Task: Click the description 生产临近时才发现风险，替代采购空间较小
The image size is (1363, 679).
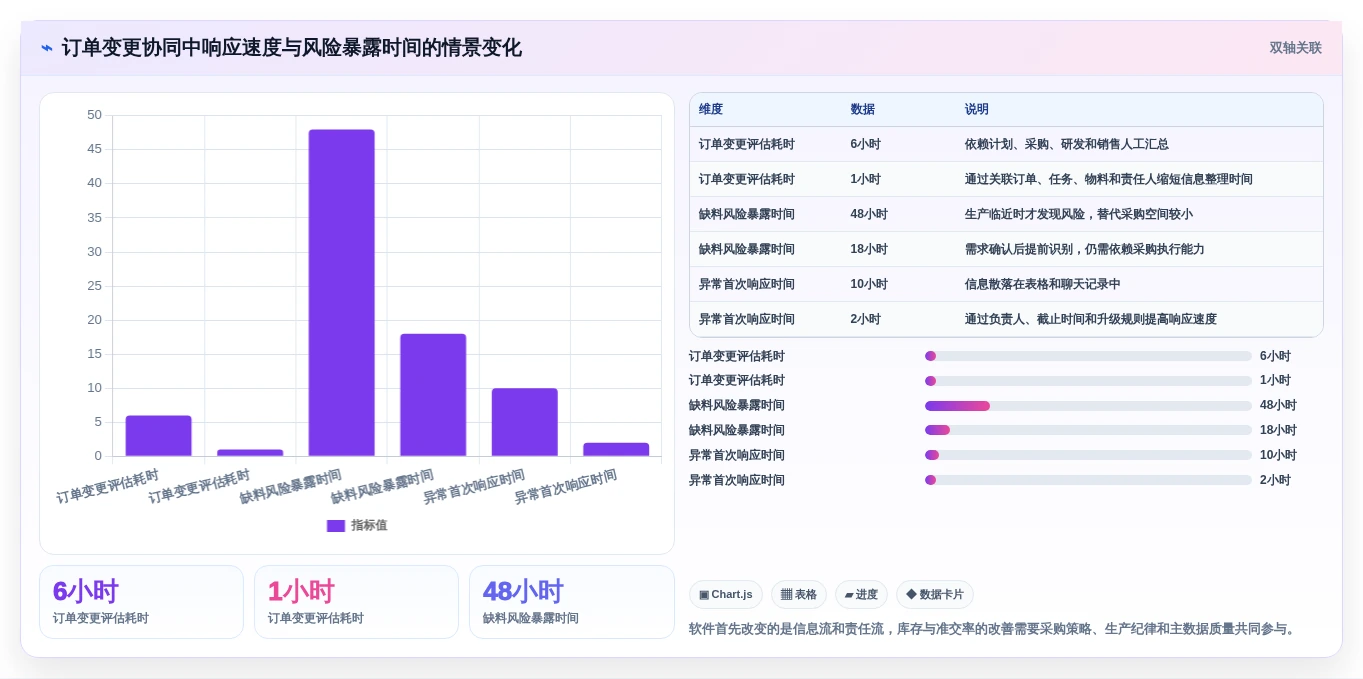Action: point(1079,214)
